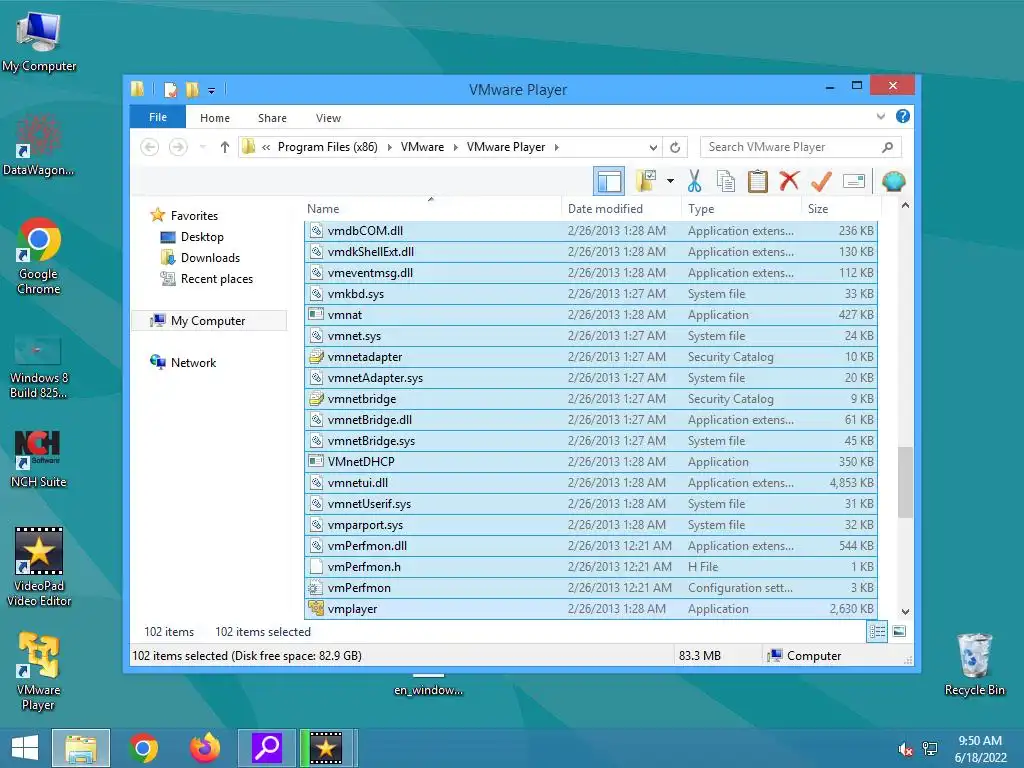1024x768 pixels.
Task: Open Customize Quick Access Toolbar dropdown
Action: coord(212,91)
